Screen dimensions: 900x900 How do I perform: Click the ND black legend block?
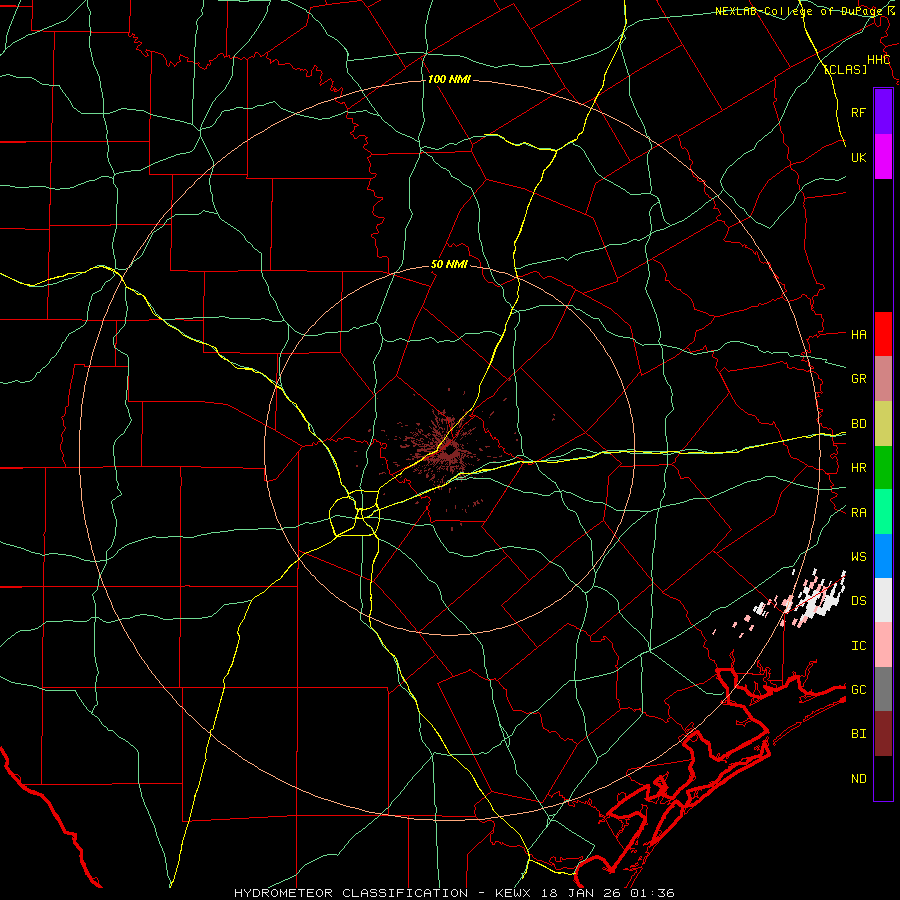coord(883,778)
